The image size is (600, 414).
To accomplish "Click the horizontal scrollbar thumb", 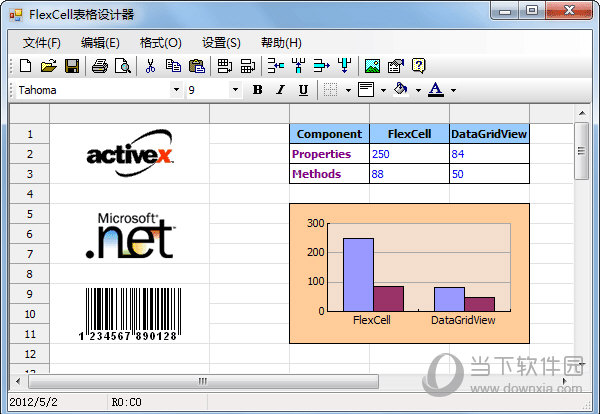I will point(203,381).
